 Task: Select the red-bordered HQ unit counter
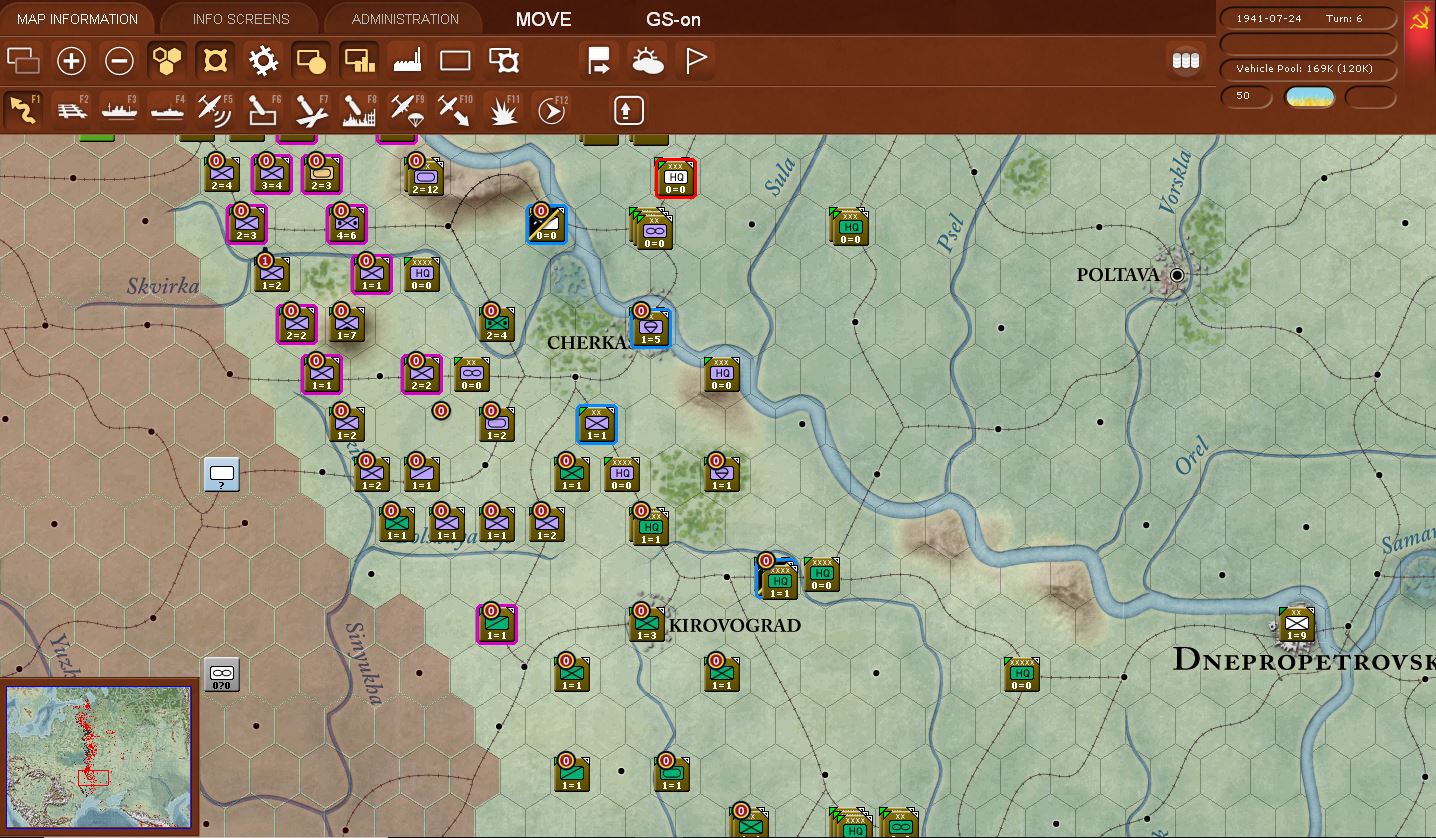coord(675,178)
